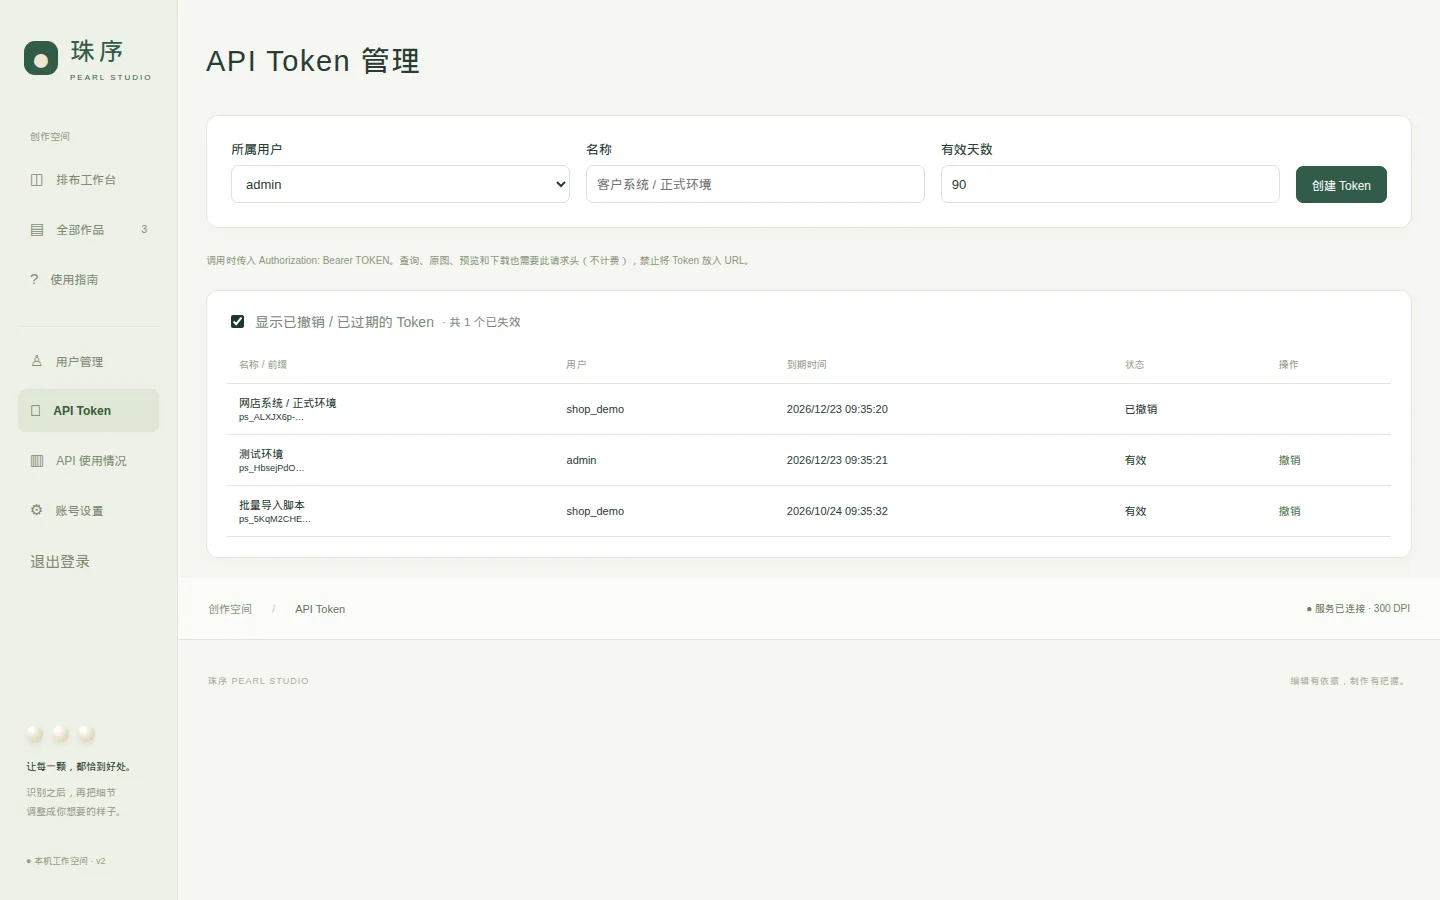Open the 所属用户 dropdown showing admin
The image size is (1440, 900).
point(400,184)
